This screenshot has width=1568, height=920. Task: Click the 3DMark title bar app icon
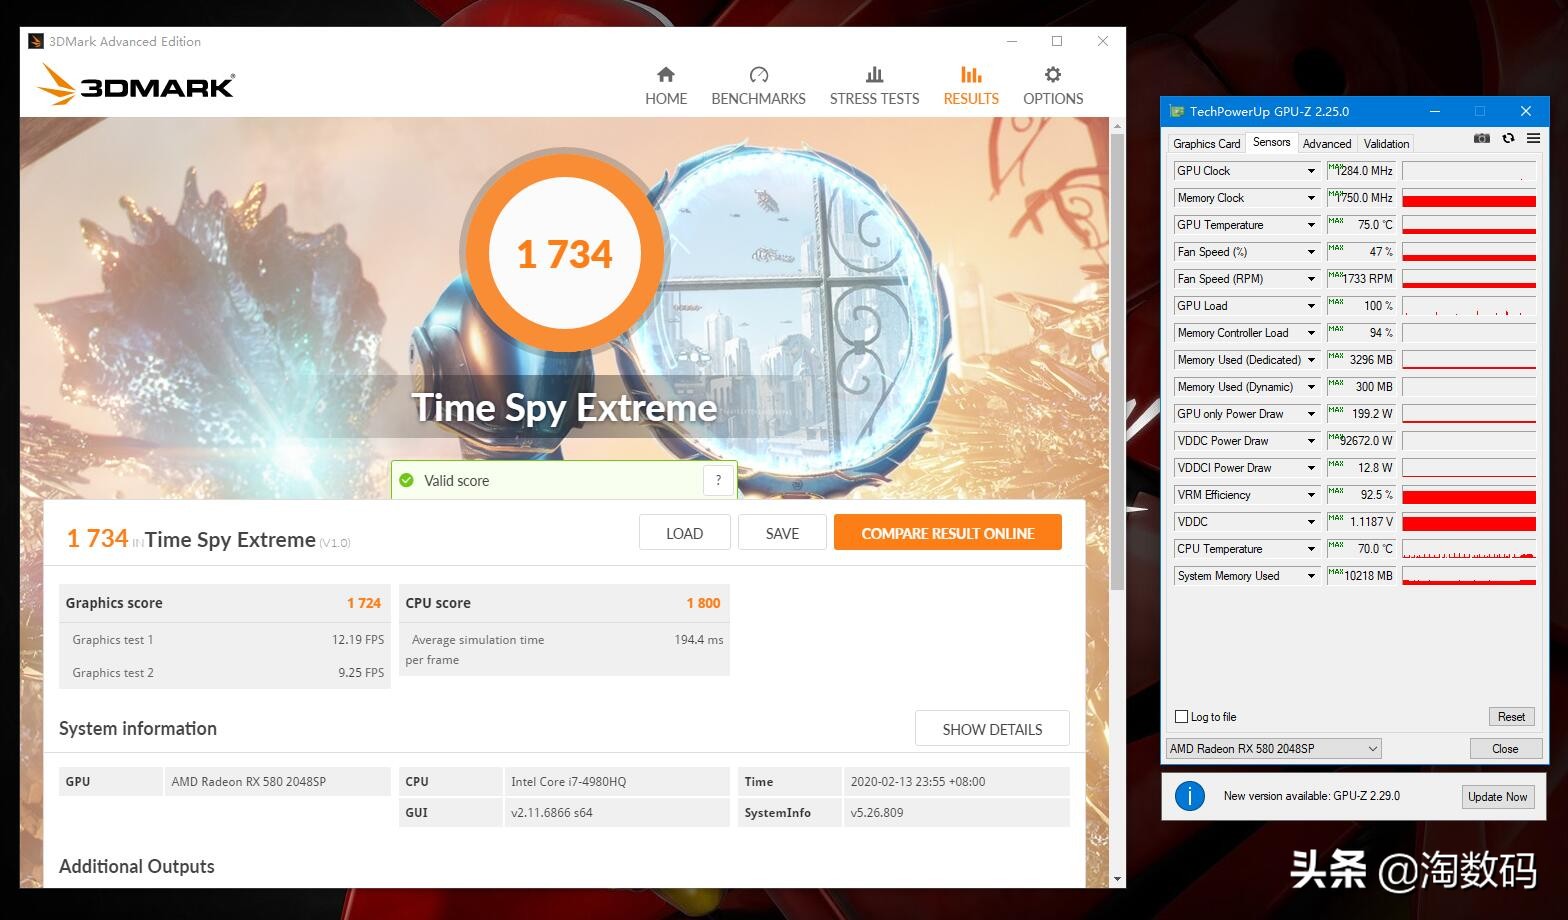36,41
